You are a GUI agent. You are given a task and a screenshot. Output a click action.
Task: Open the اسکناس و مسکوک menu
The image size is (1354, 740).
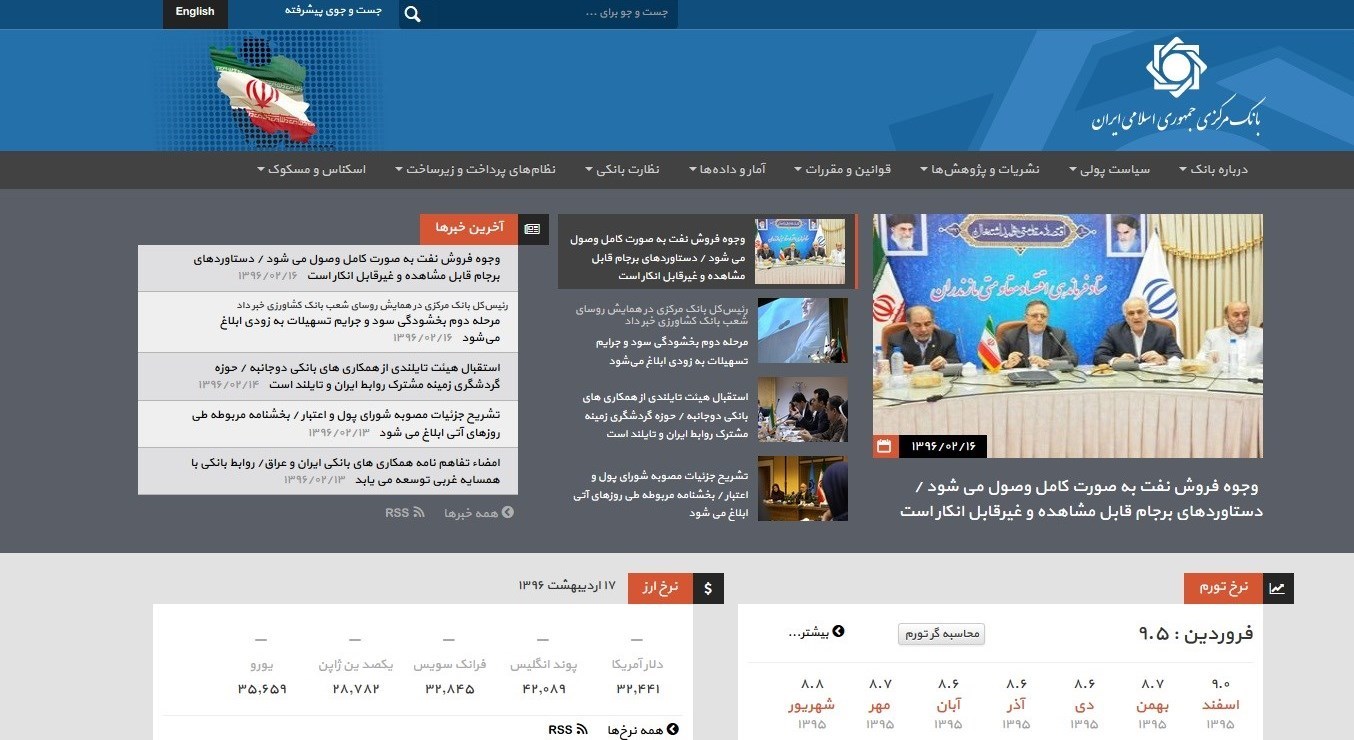coord(312,170)
